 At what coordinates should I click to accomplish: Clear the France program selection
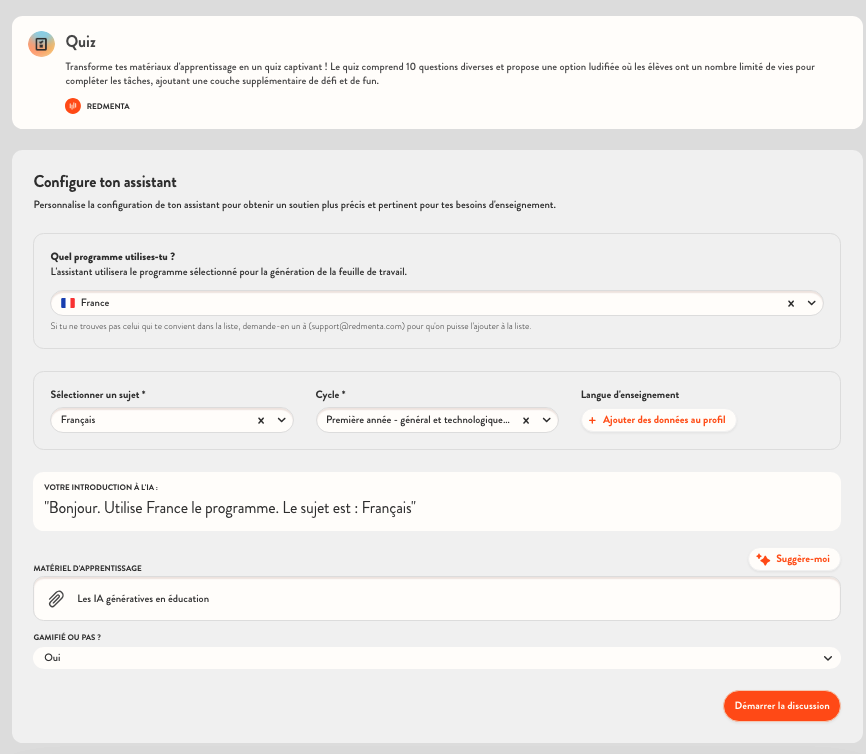791,303
